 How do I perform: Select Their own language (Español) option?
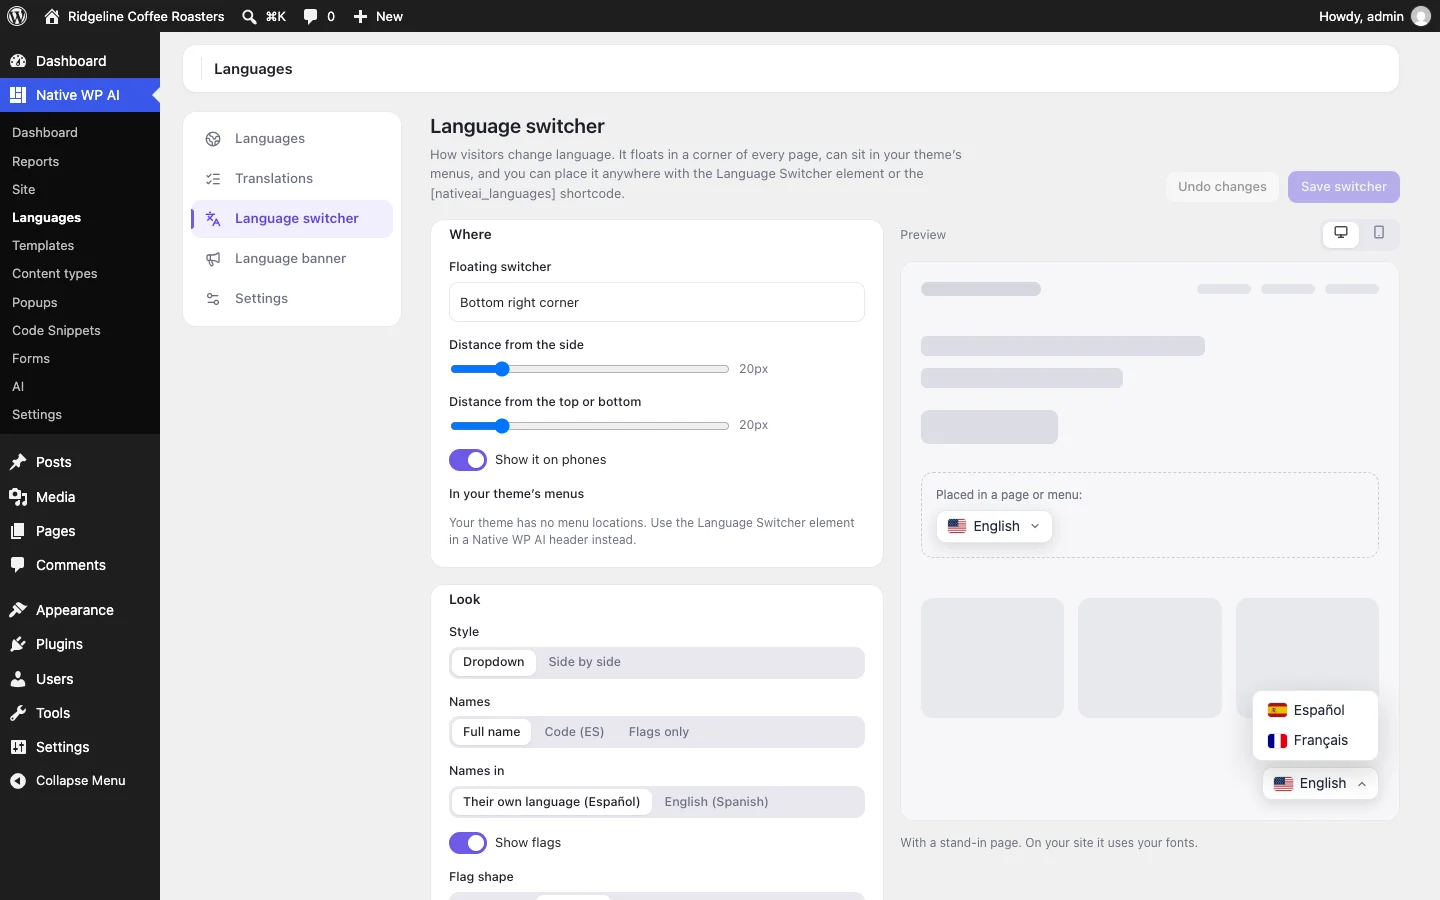(552, 802)
